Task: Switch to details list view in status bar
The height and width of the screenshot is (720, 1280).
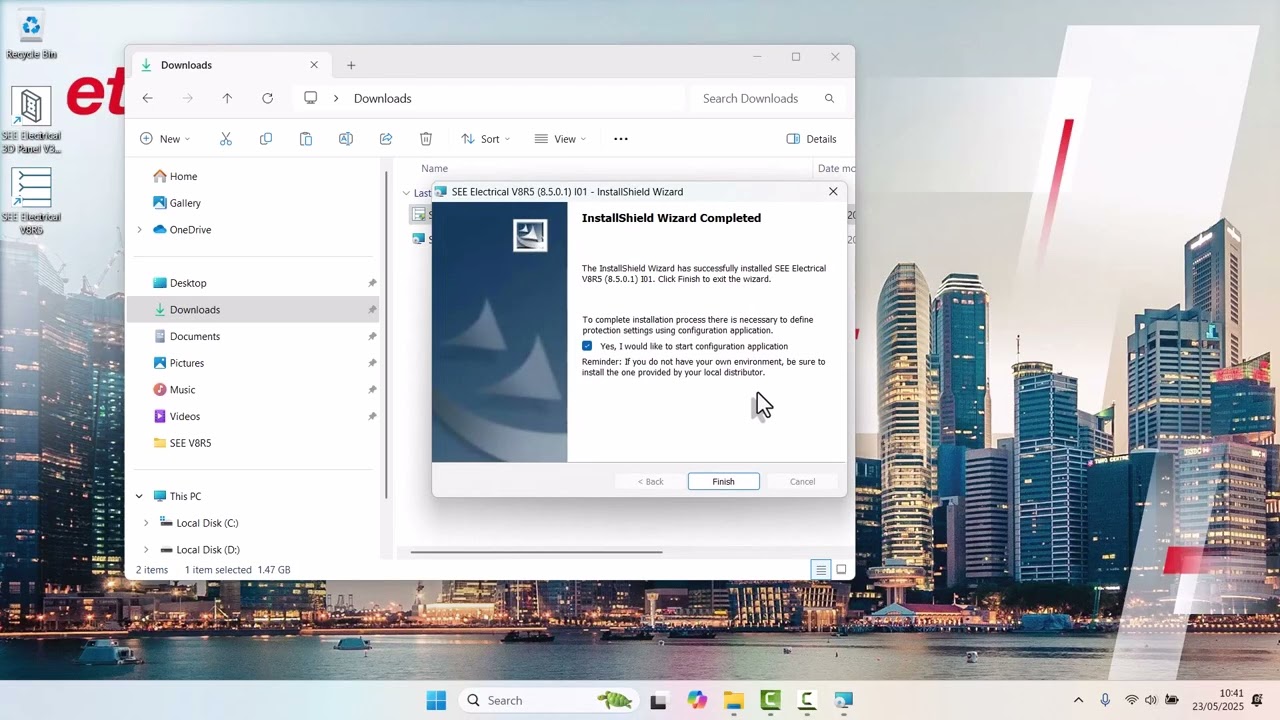Action: pos(821,570)
